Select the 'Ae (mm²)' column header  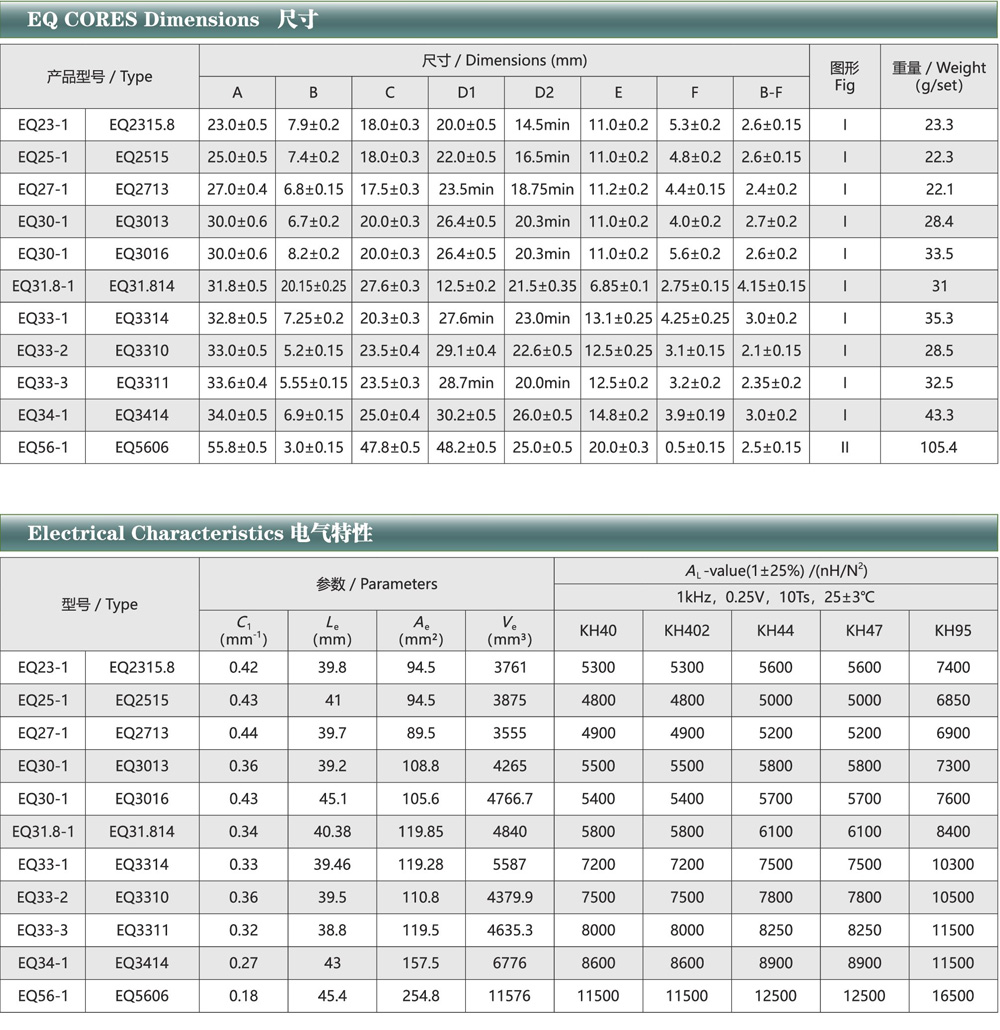(421, 631)
